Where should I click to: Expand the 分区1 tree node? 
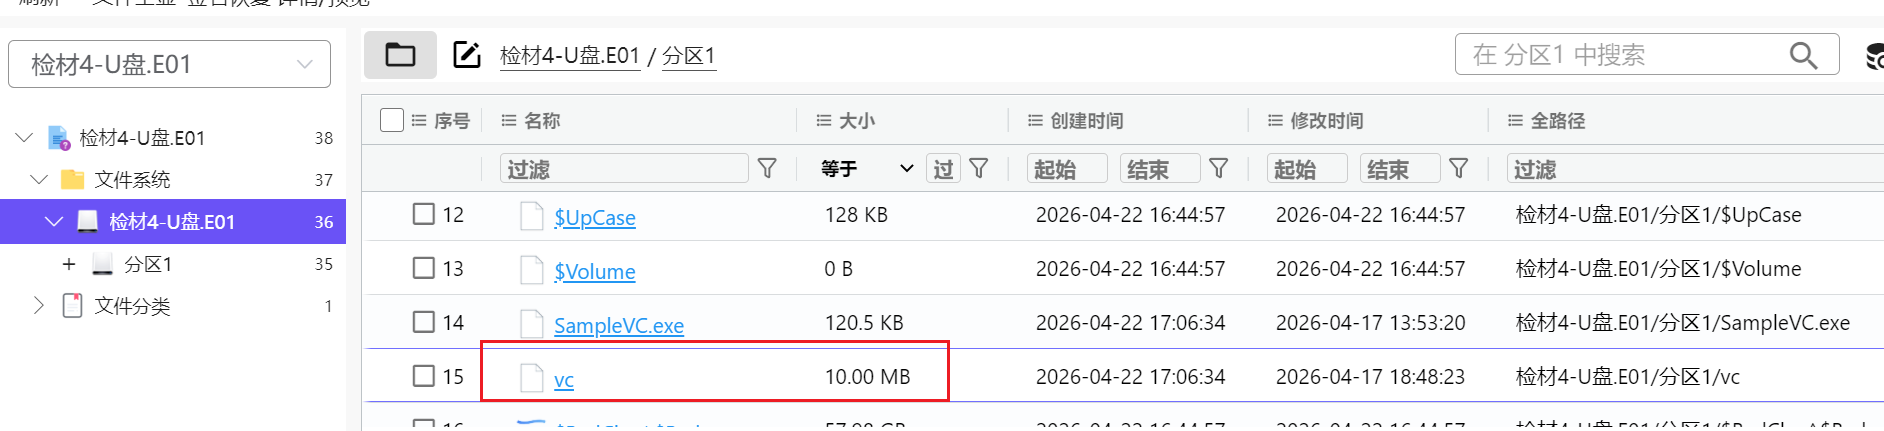[x=69, y=264]
